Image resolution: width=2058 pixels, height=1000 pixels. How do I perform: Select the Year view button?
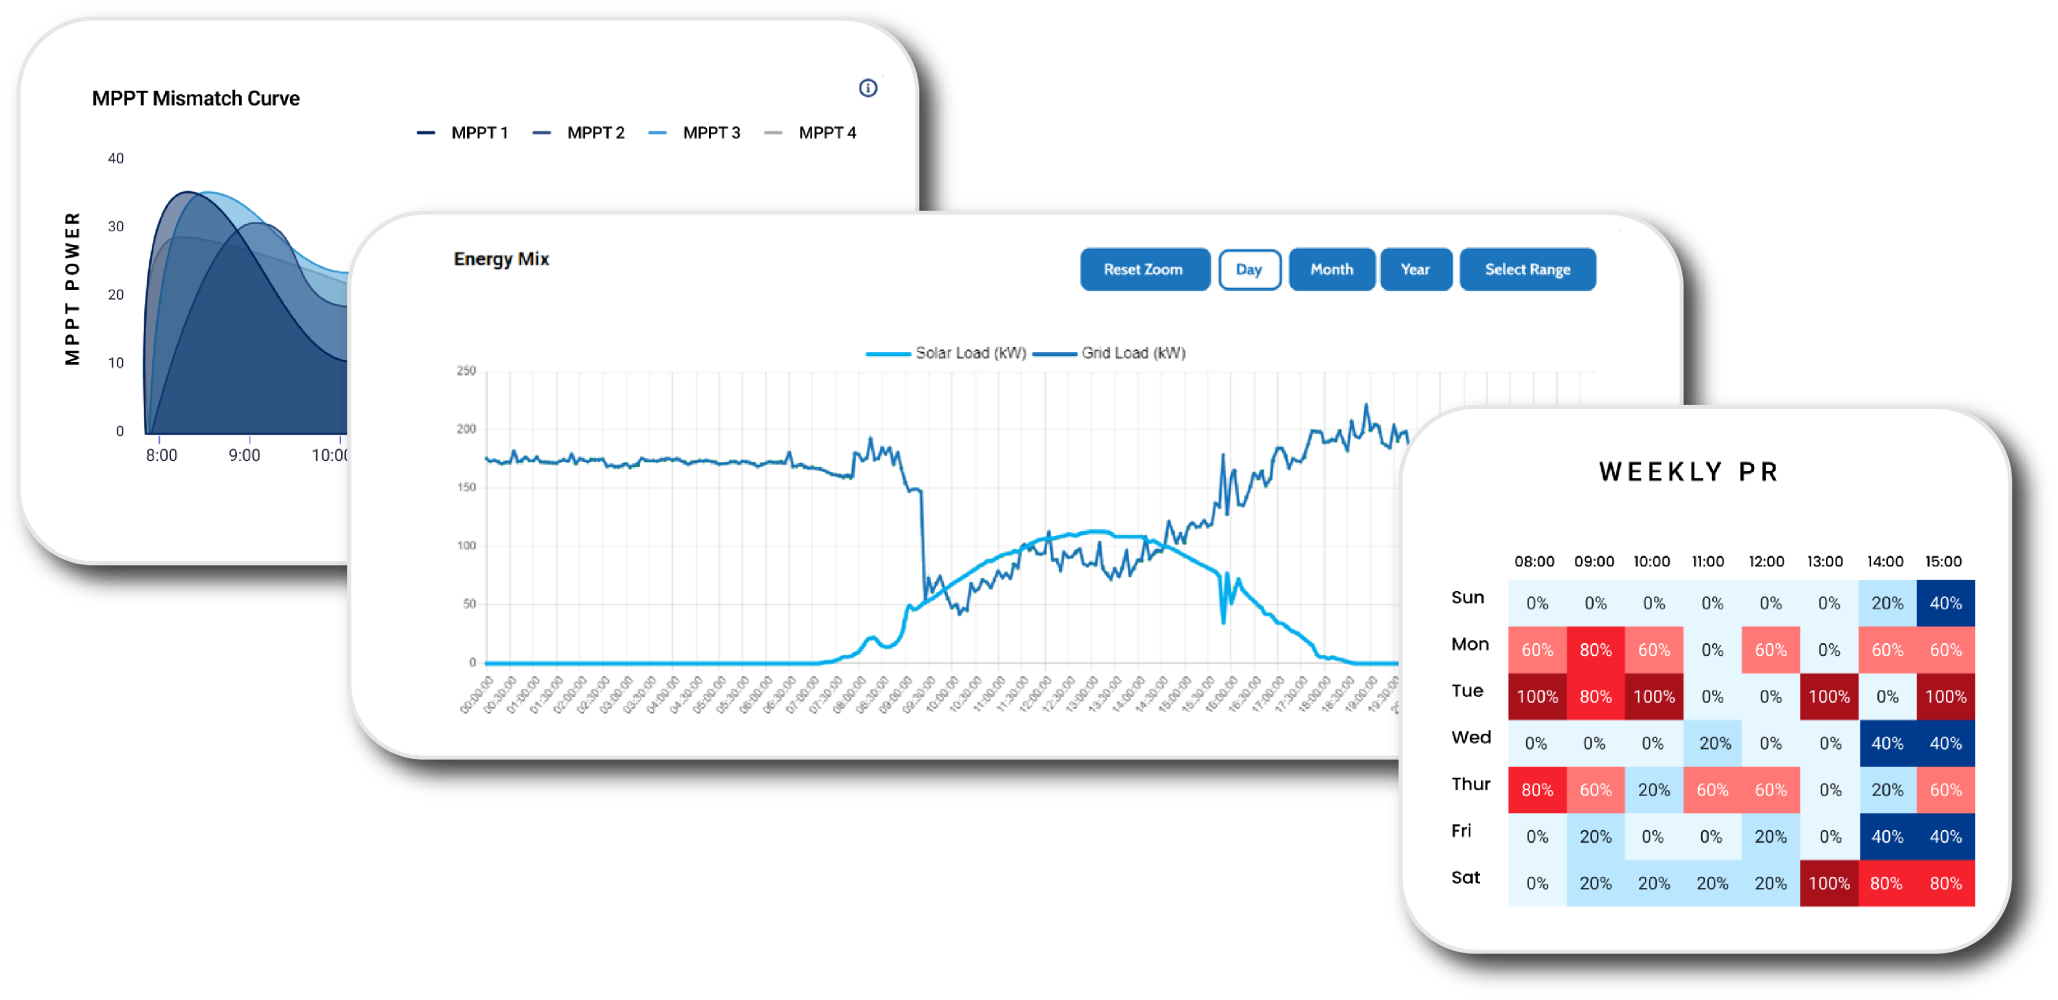[x=1415, y=270]
